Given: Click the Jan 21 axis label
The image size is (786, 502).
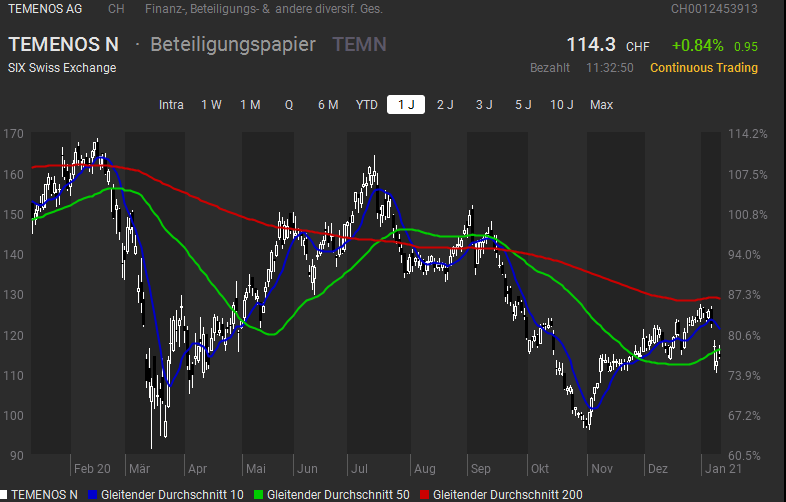Looking at the screenshot, I should [723, 469].
